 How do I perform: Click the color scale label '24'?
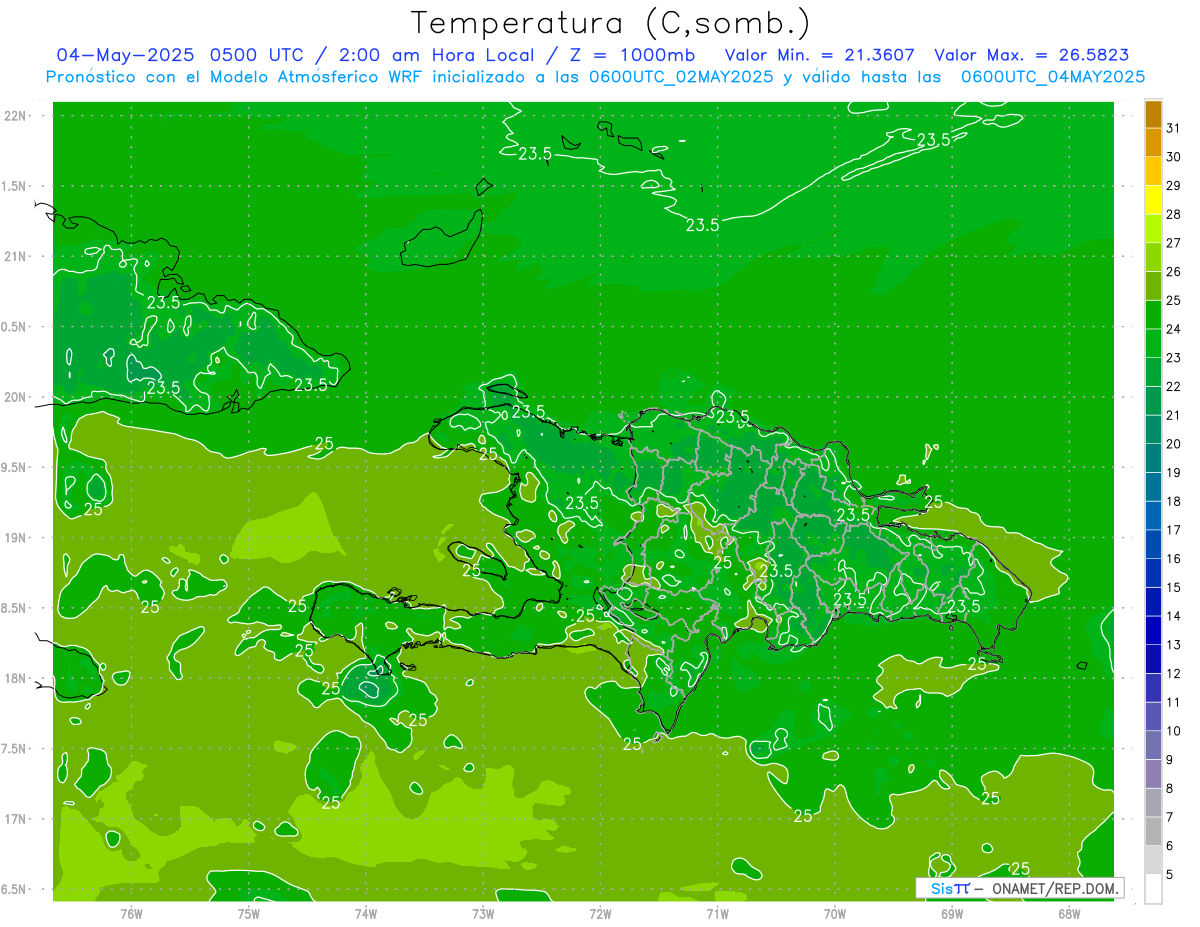click(x=1174, y=329)
